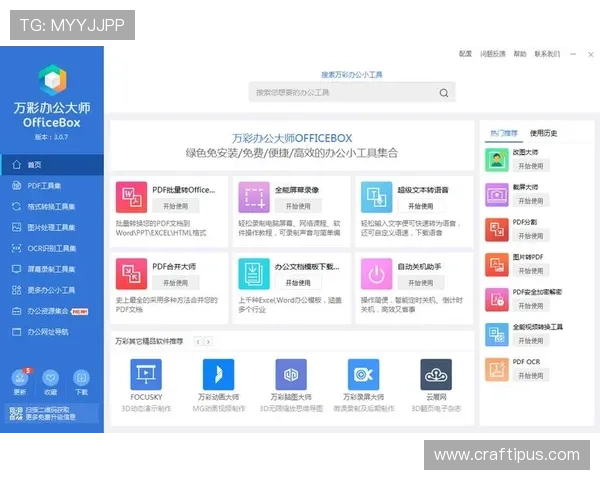Image resolution: width=600 pixels, height=480 pixels.
Task: Open the 配置 settings link
Action: pos(465,54)
